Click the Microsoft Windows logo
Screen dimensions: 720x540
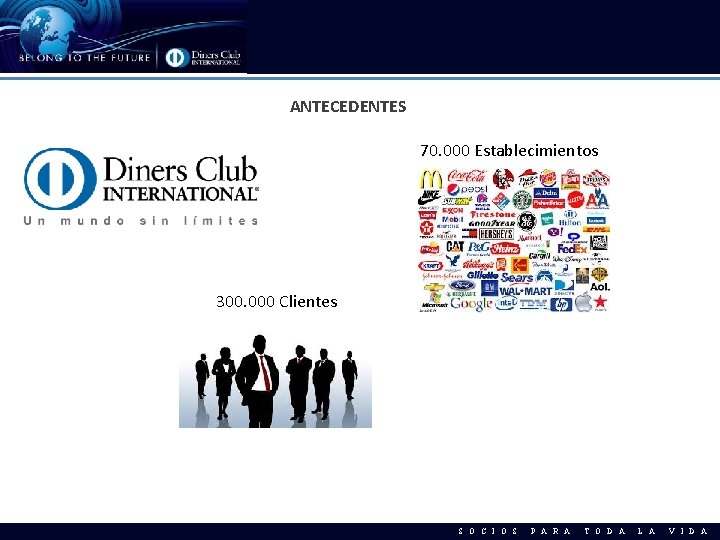tap(434, 299)
